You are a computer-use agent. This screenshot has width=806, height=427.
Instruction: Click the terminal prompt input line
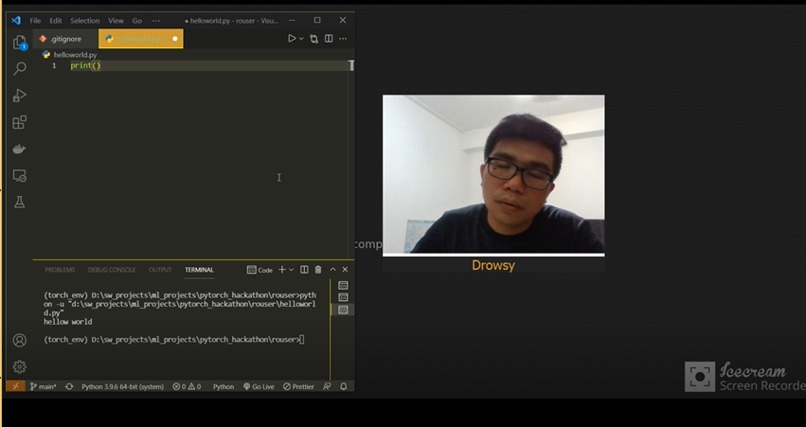[174, 340]
